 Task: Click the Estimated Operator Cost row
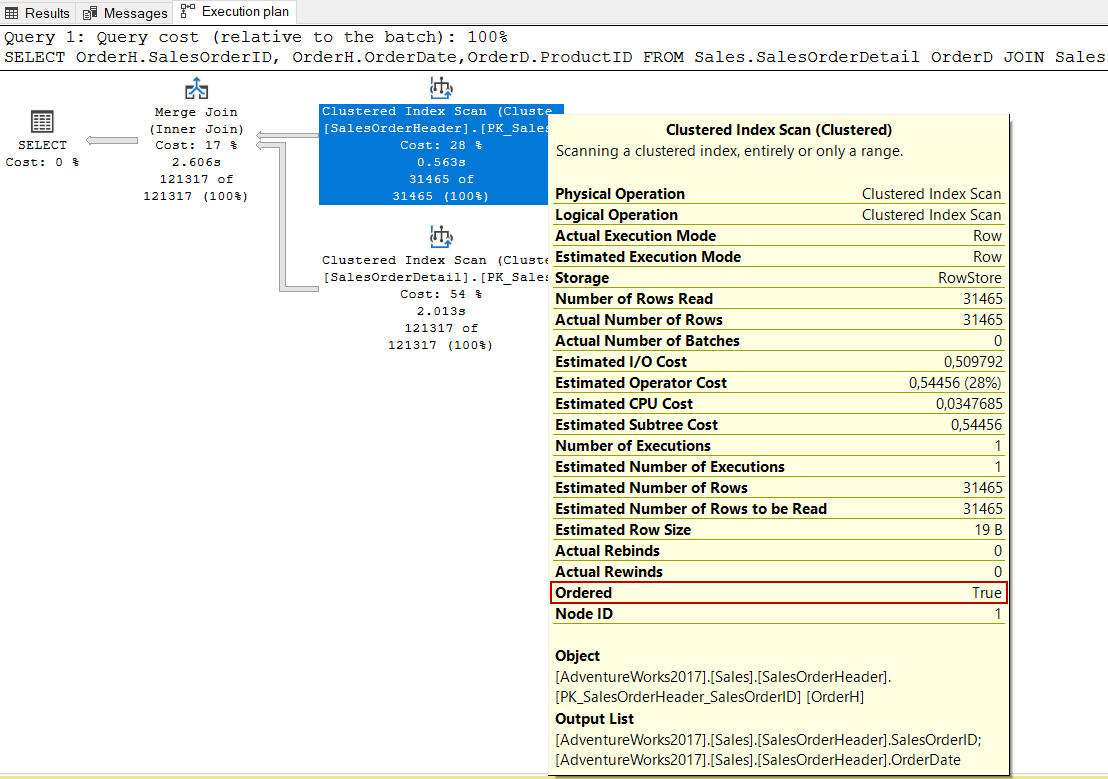(778, 382)
